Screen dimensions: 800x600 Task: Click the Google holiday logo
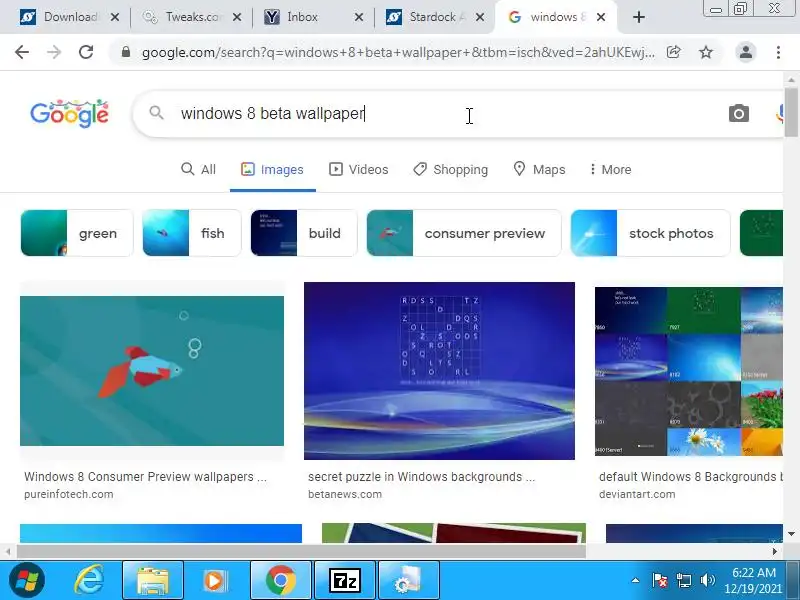point(69,113)
